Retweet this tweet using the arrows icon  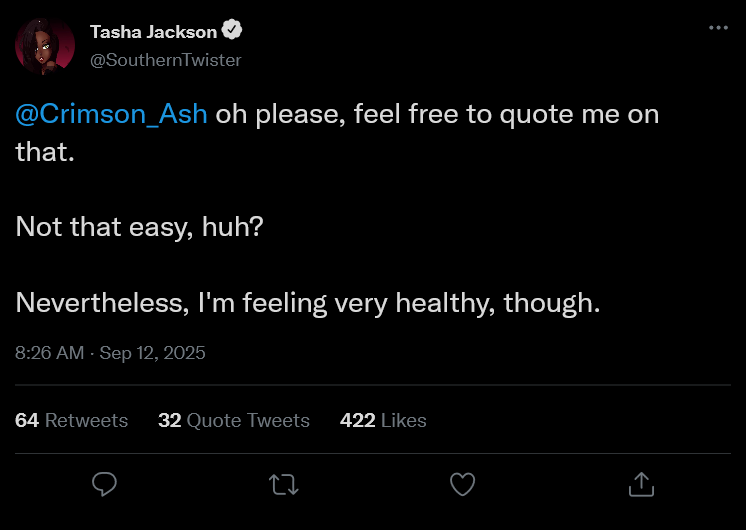click(x=284, y=485)
